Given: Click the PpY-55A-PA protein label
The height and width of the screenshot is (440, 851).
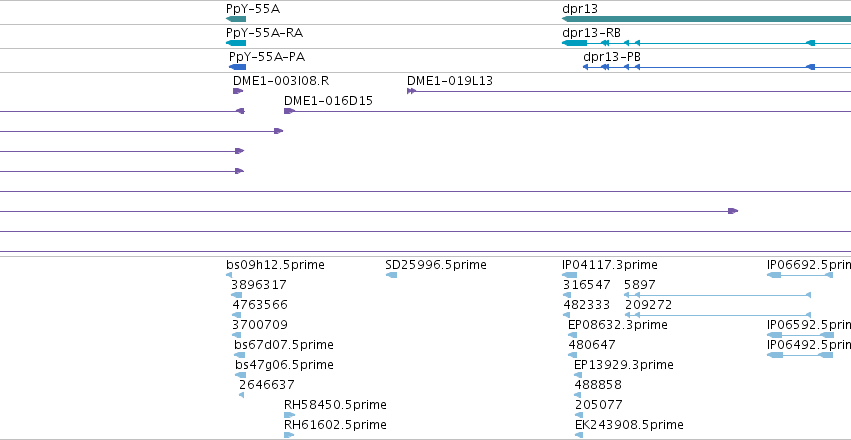Looking at the screenshot, I should pyautogui.click(x=266, y=57).
